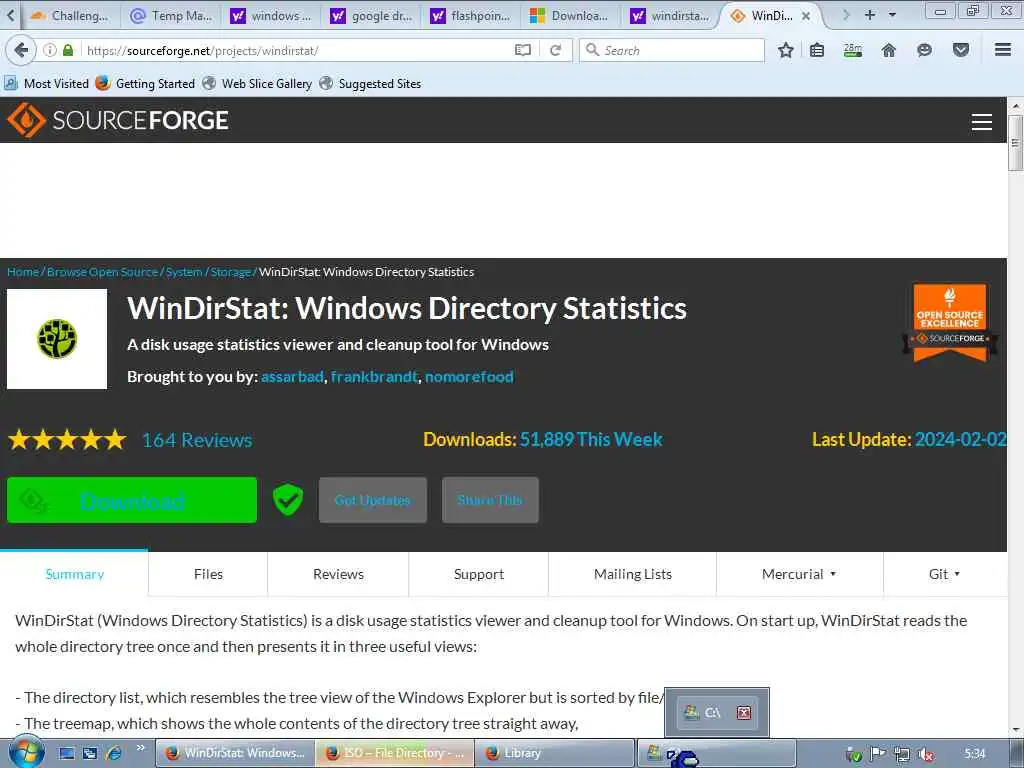
Task: Click the address bar URL field
Action: coord(297,50)
